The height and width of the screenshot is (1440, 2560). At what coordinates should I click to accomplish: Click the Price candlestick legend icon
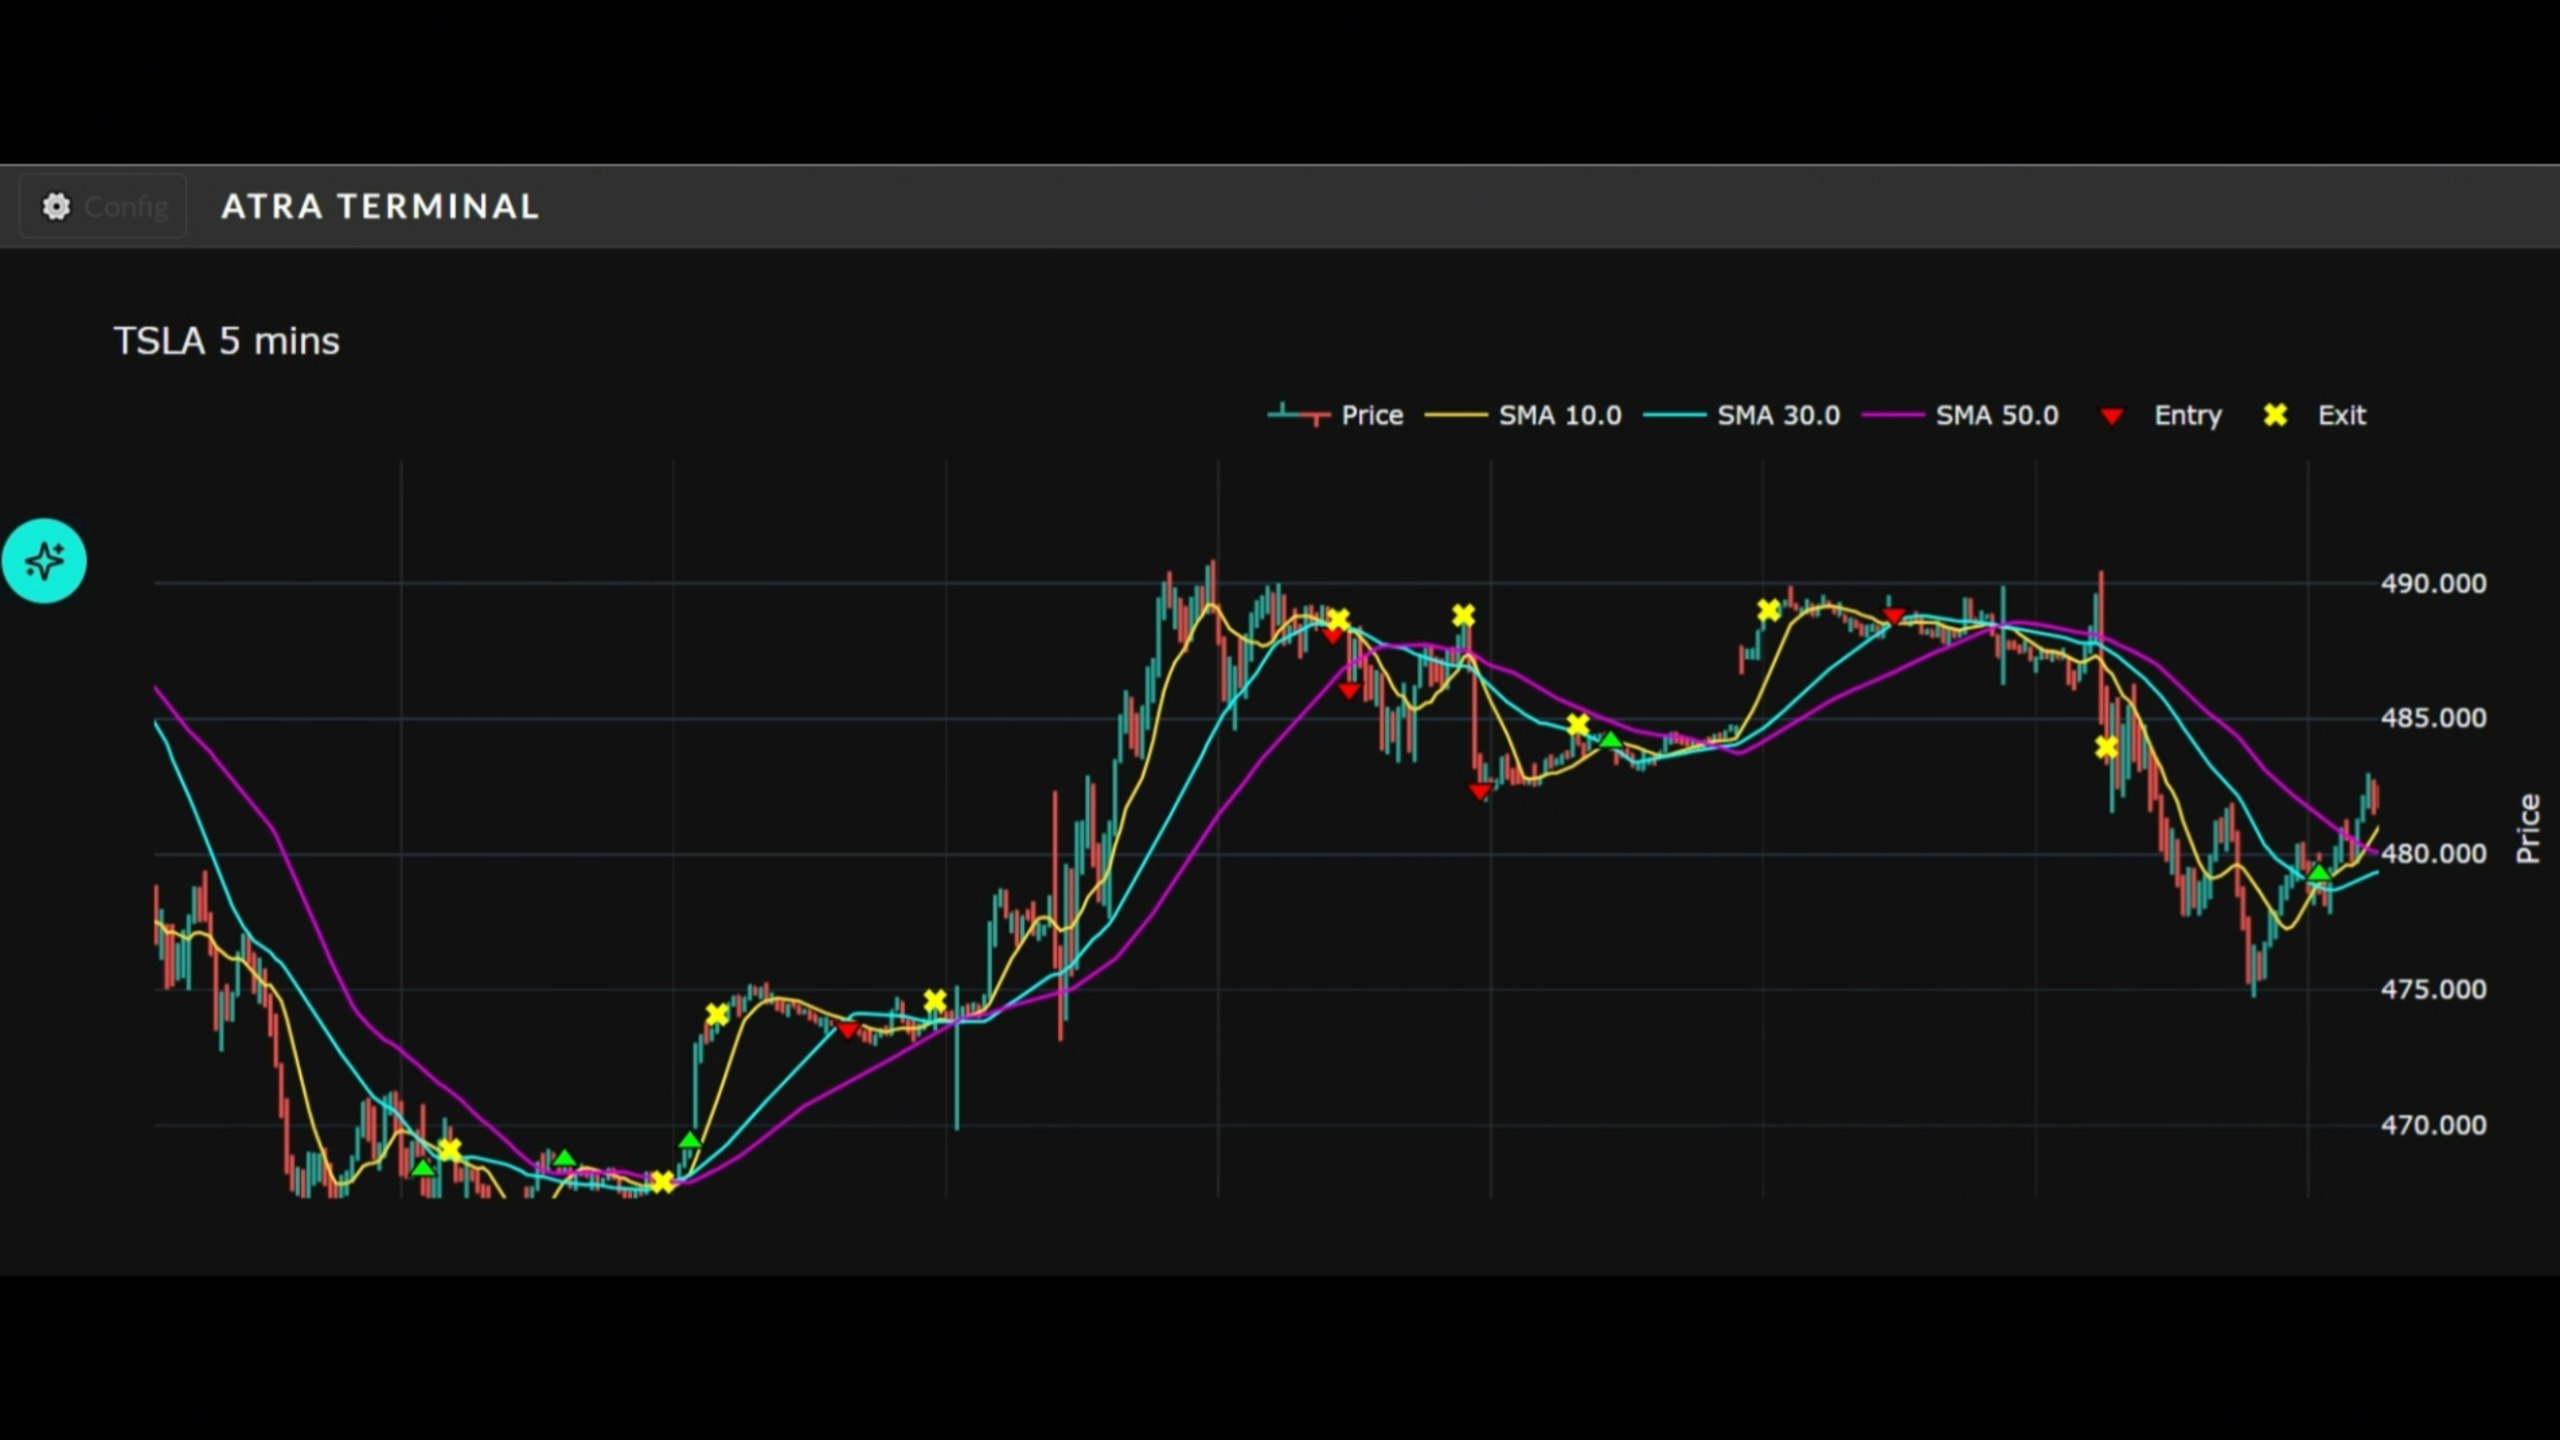point(1298,414)
